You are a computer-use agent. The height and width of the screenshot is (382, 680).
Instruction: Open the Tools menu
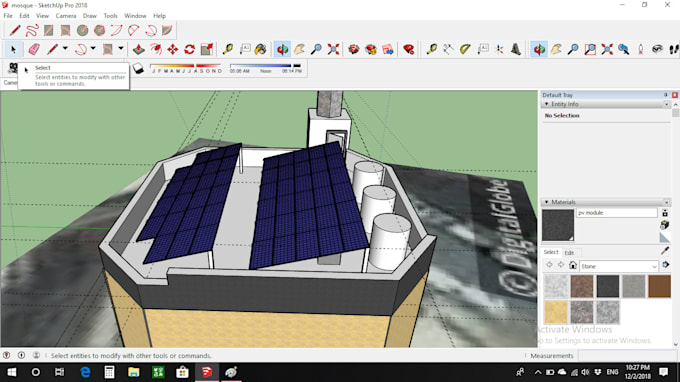pos(111,16)
